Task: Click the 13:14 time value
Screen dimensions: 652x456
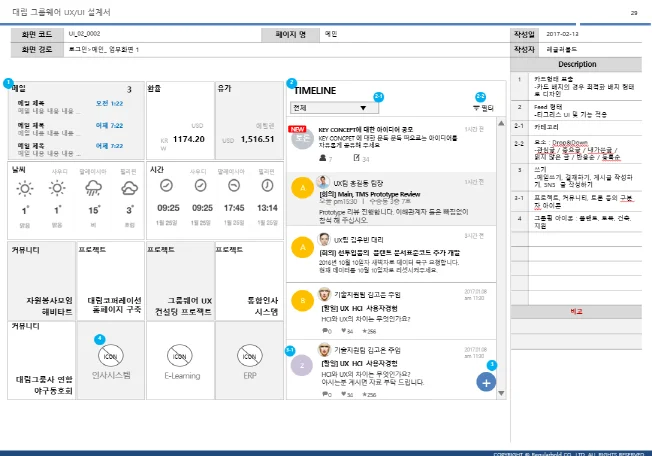Action: [x=267, y=208]
